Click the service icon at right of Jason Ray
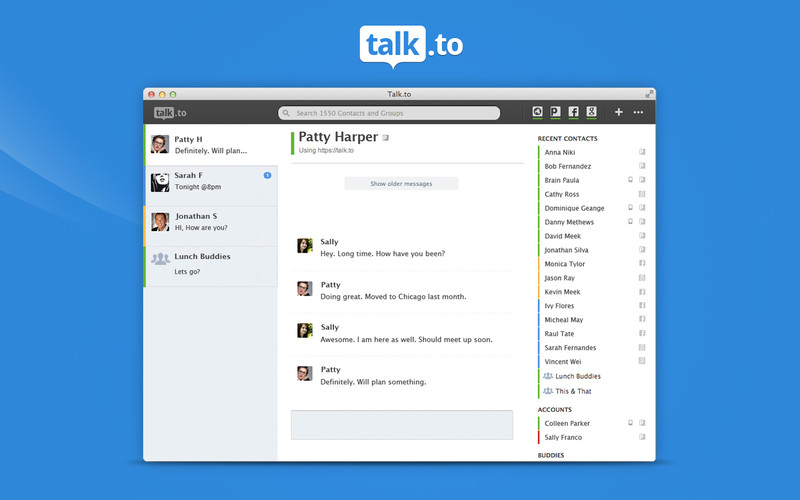Viewport: 800px width, 500px height. tap(642, 278)
